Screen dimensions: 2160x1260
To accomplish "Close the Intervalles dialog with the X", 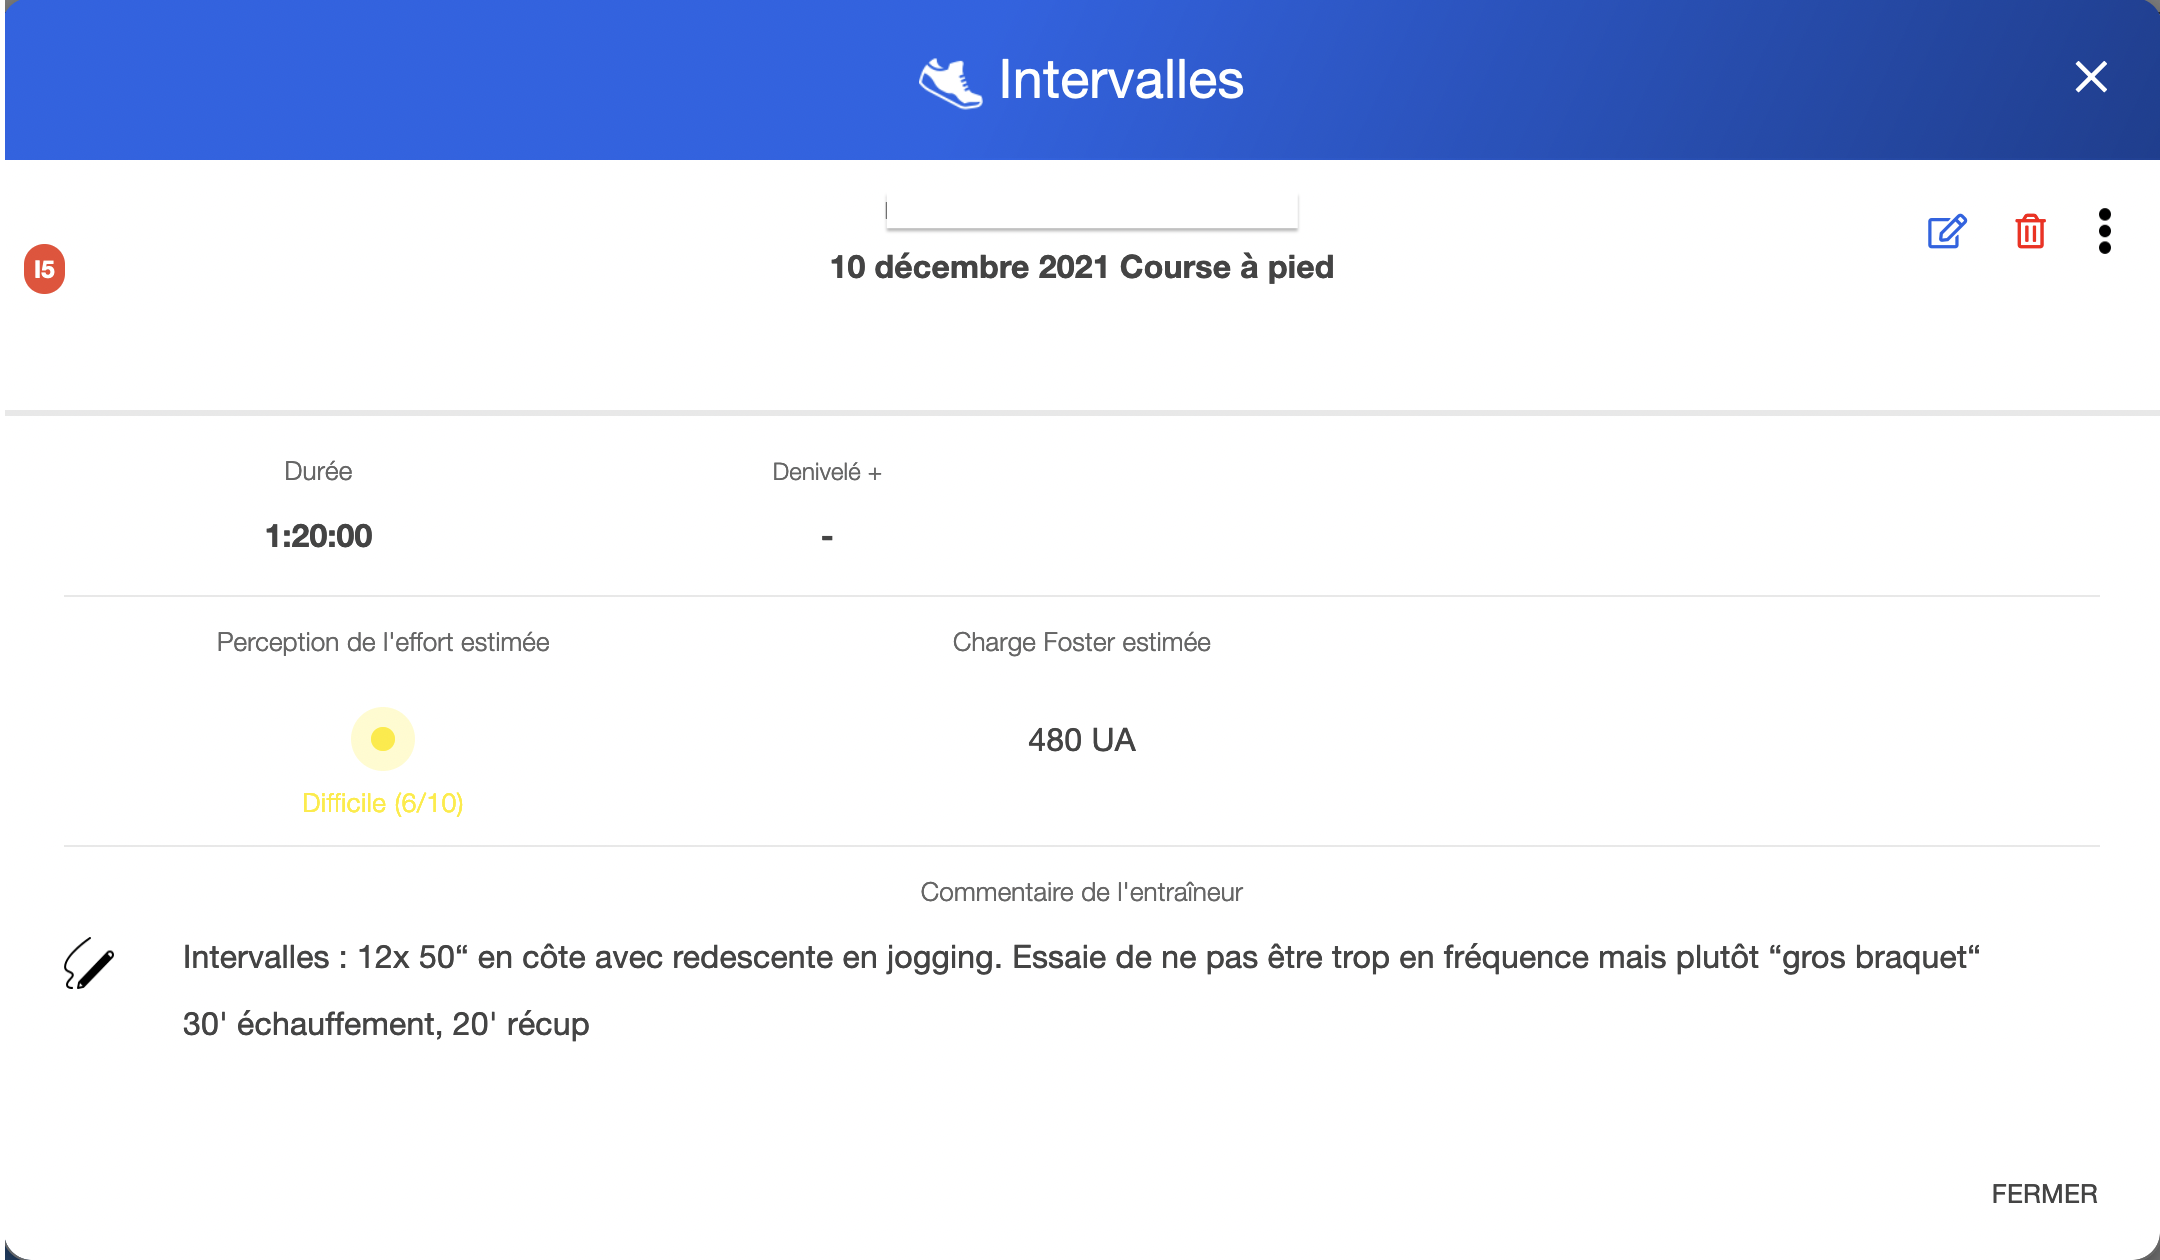I will [x=2090, y=77].
